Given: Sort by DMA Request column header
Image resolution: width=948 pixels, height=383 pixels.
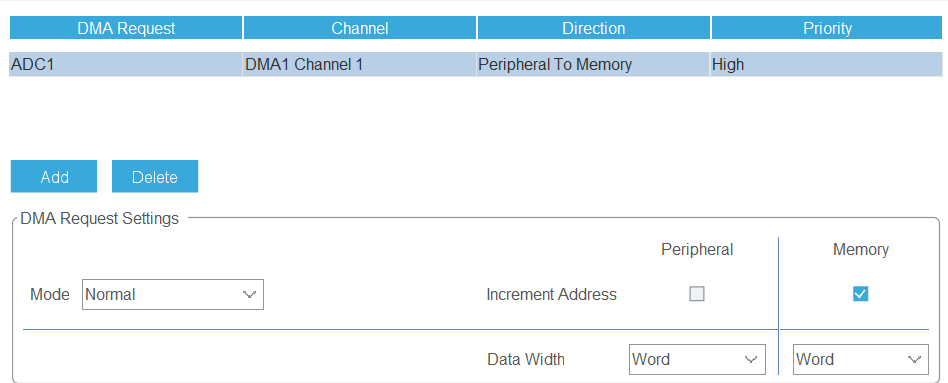Looking at the screenshot, I should point(126,28).
